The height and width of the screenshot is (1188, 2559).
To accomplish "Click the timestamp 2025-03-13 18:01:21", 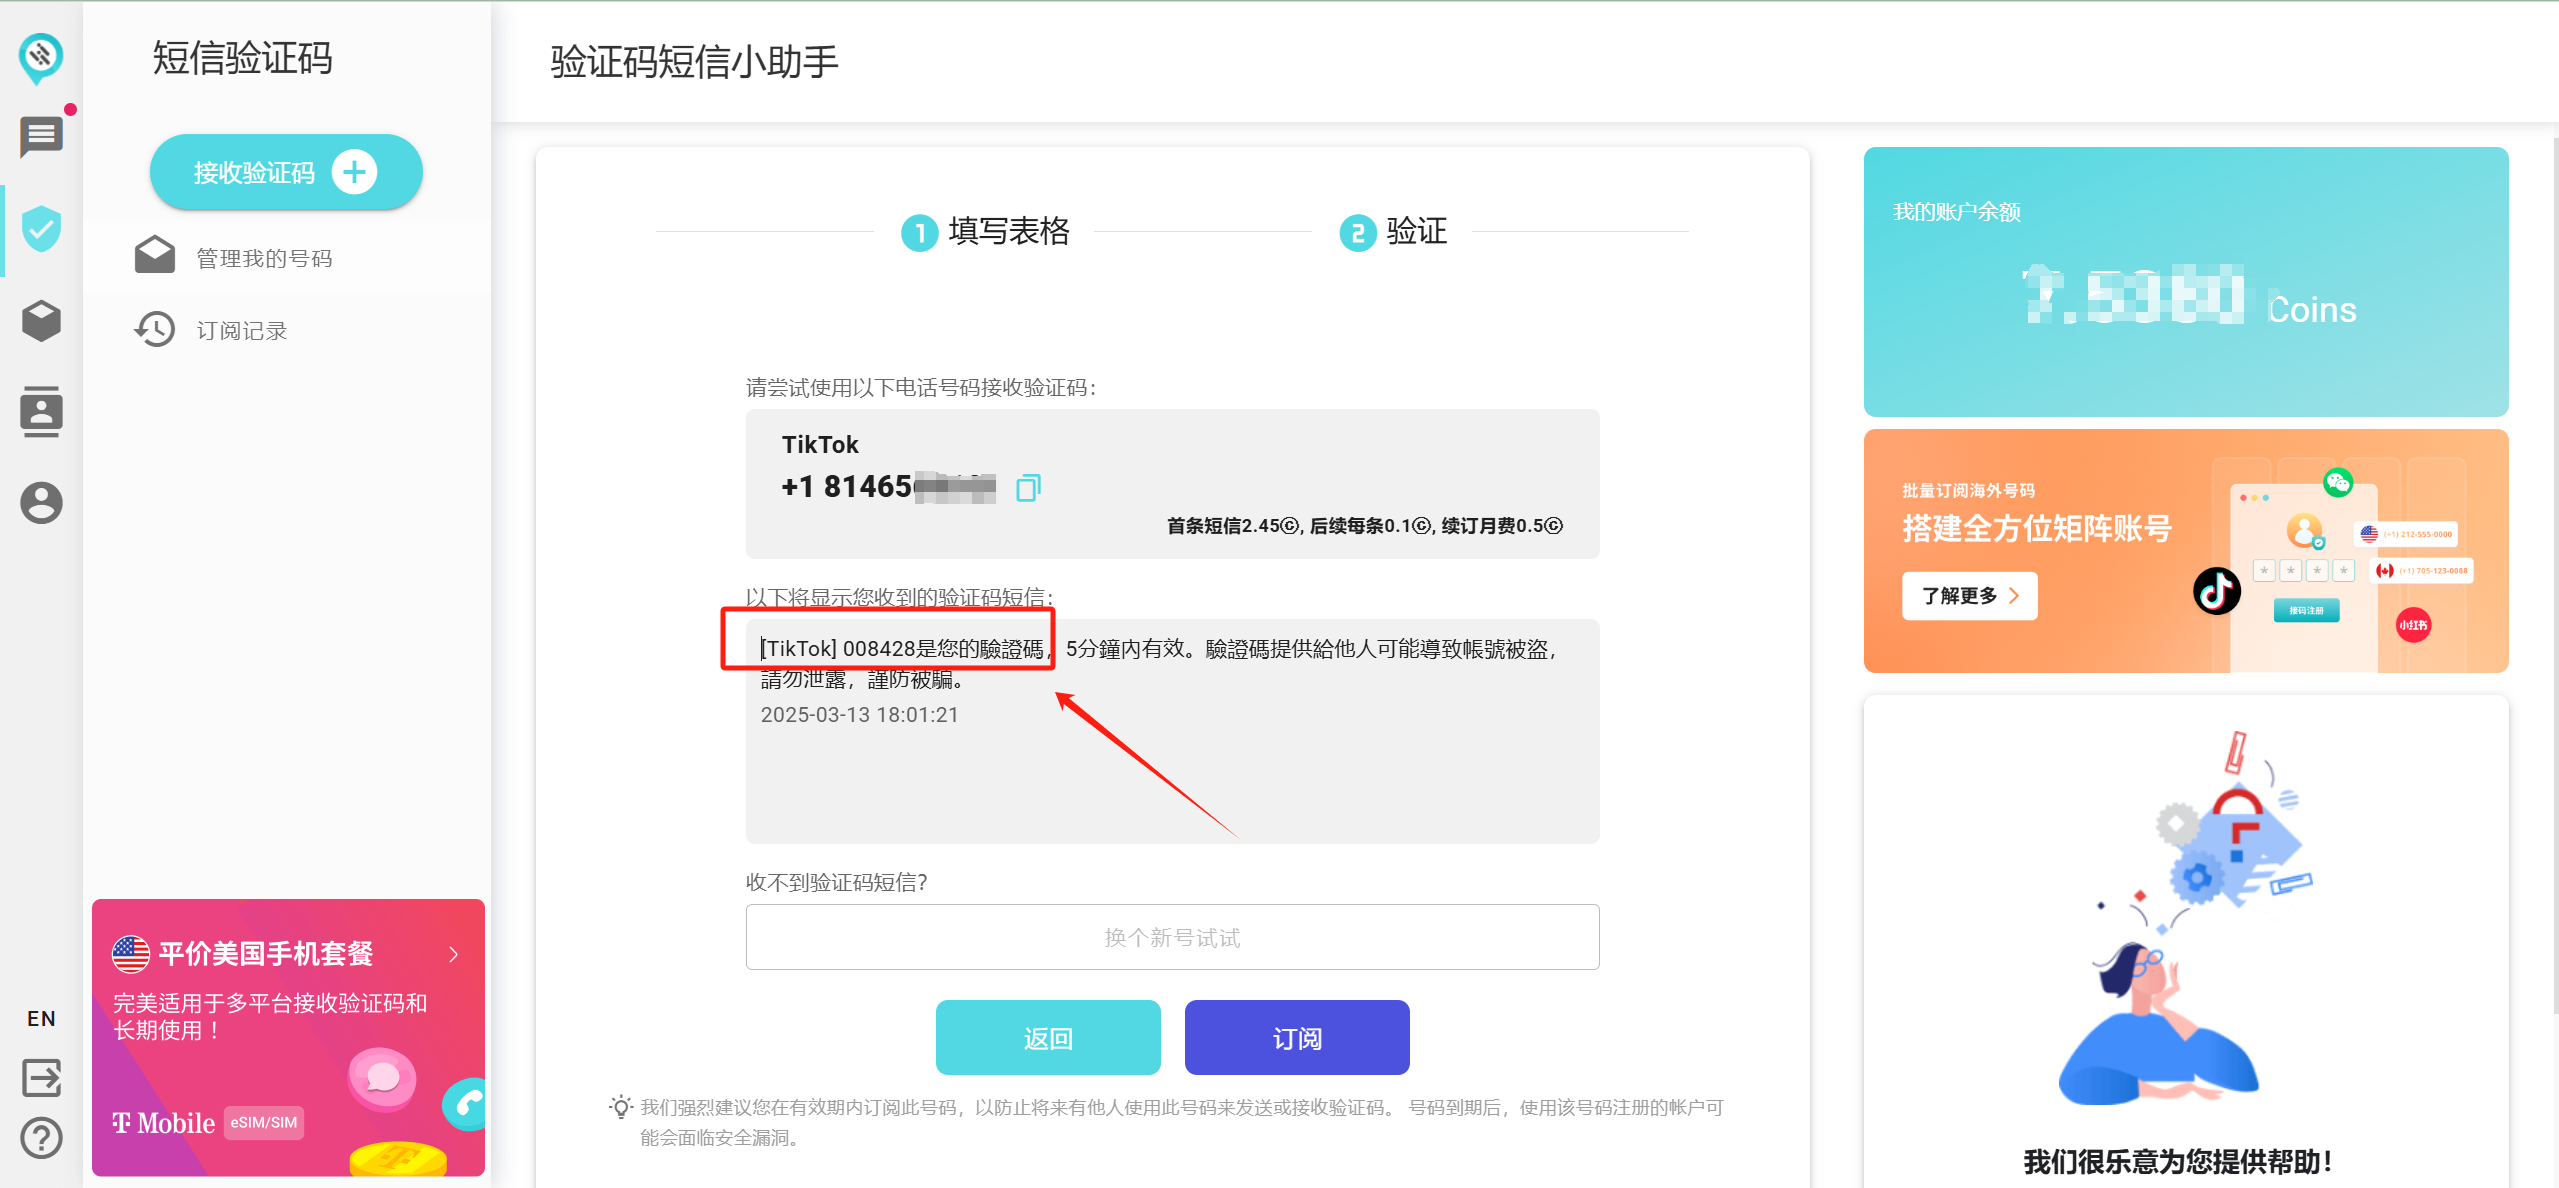I will pos(860,715).
